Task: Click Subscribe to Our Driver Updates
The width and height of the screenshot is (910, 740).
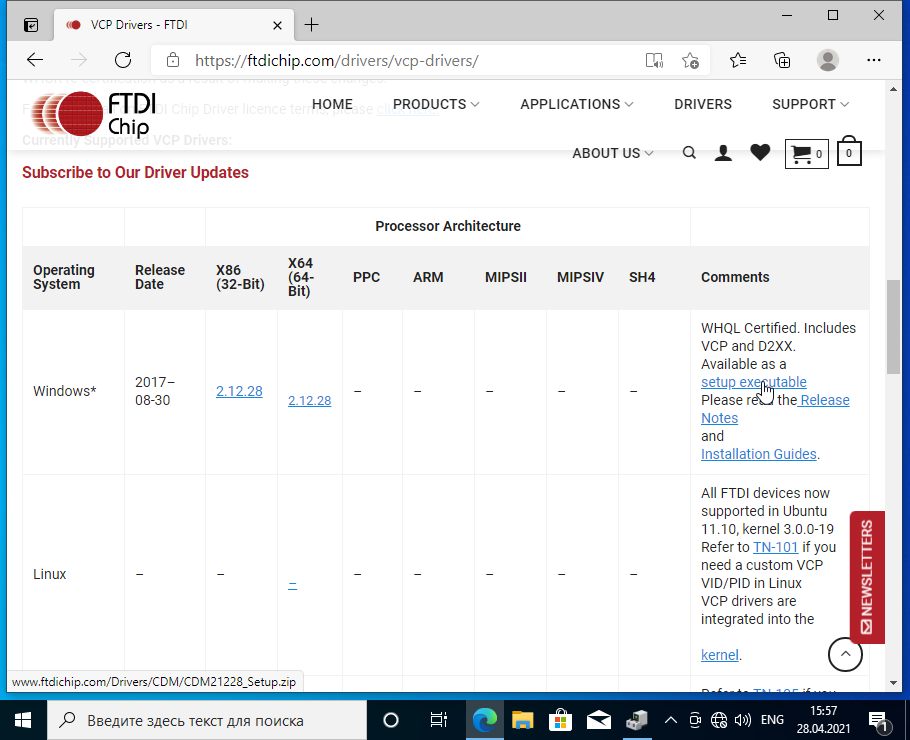Action: pos(135,172)
